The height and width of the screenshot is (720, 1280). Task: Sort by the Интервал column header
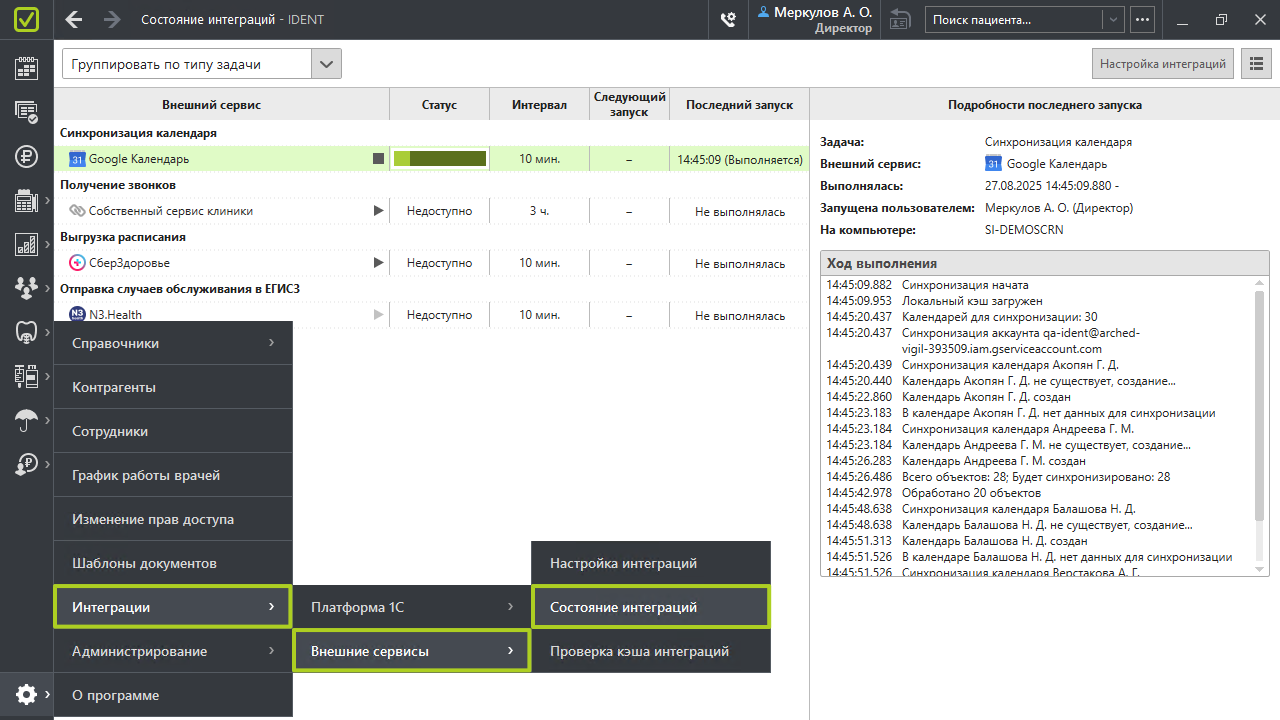[539, 105]
